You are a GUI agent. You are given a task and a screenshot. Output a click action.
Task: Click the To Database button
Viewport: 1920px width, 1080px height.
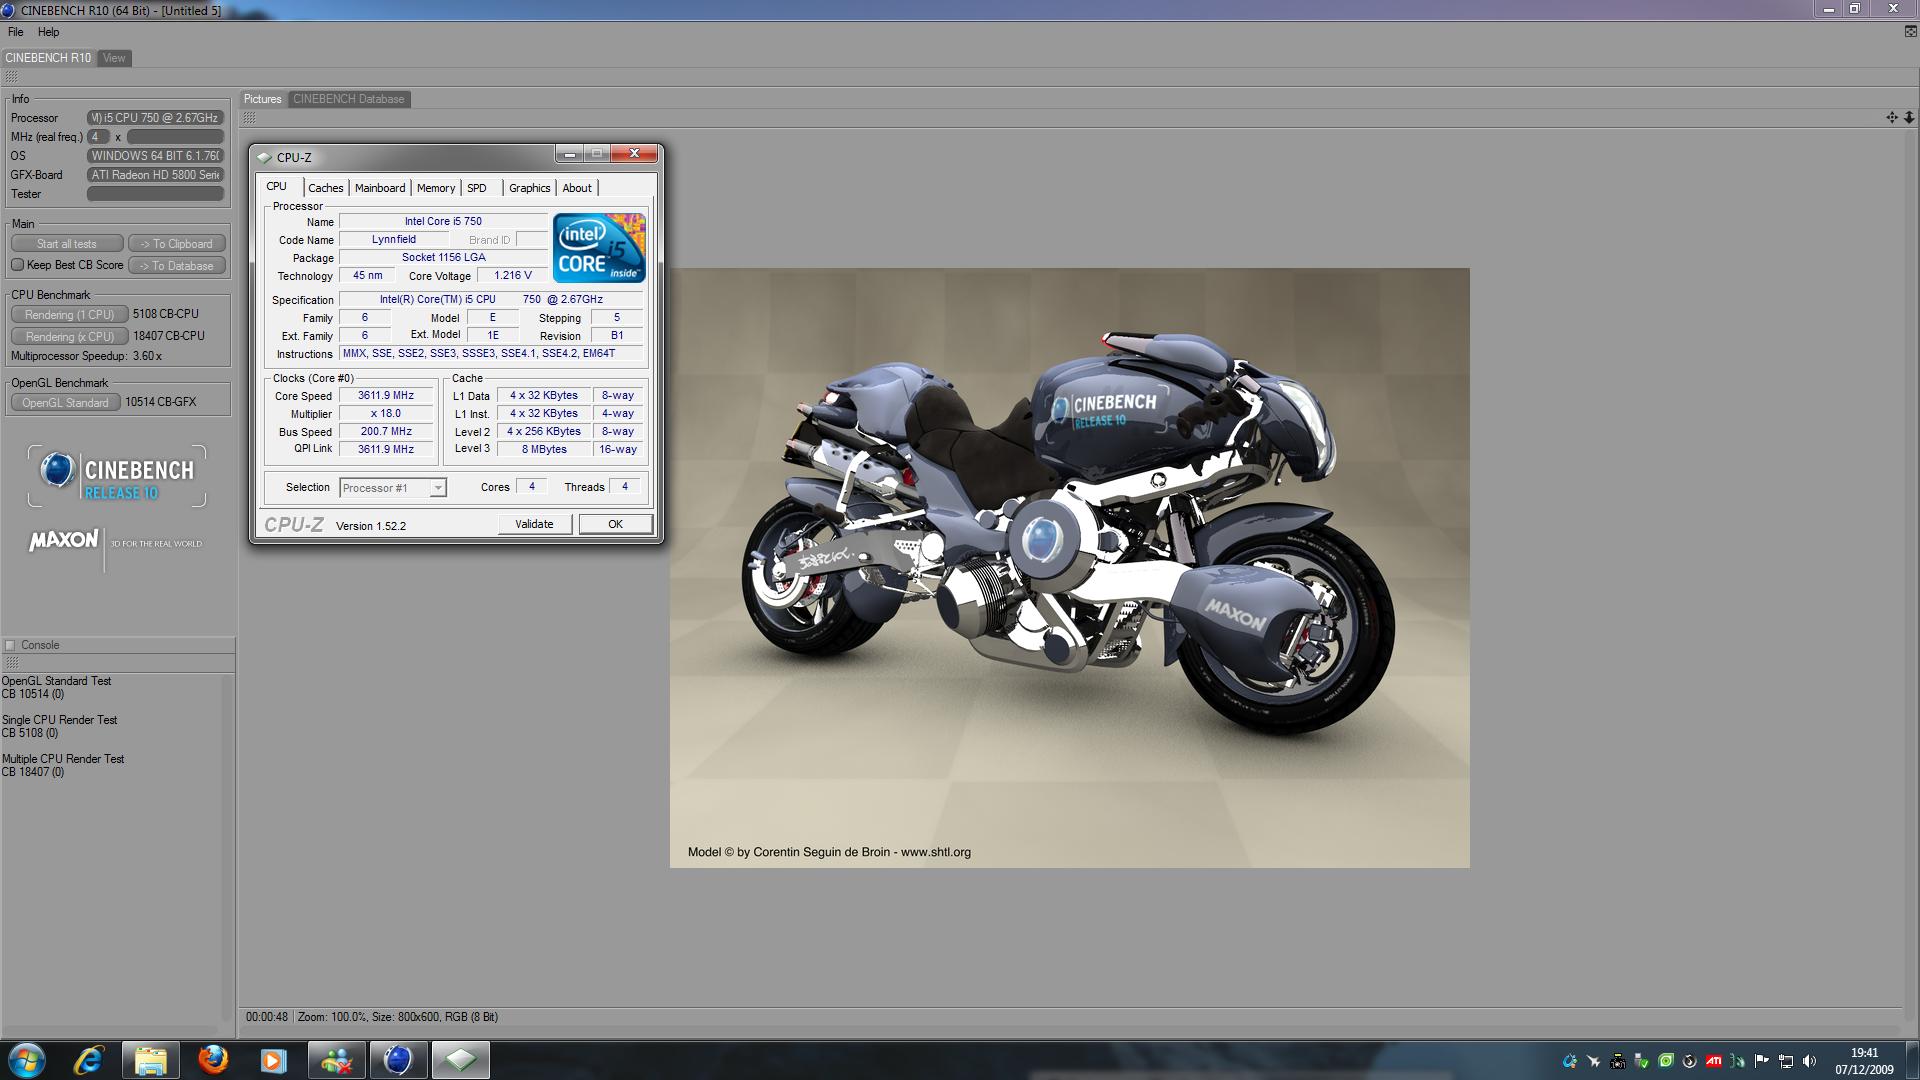point(177,266)
